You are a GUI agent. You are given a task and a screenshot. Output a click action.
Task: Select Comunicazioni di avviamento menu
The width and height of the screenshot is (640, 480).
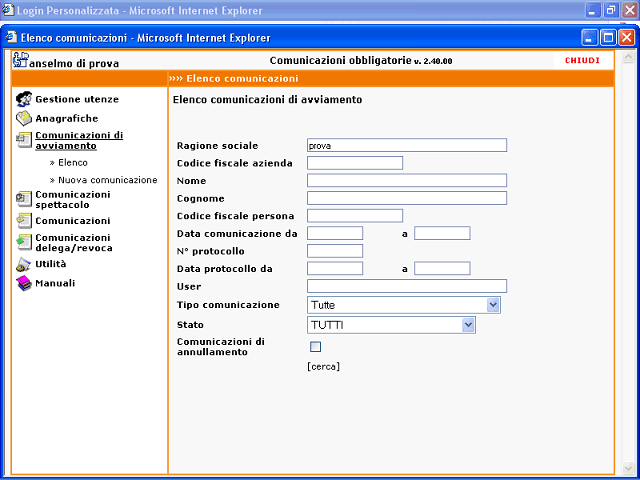click(x=79, y=140)
